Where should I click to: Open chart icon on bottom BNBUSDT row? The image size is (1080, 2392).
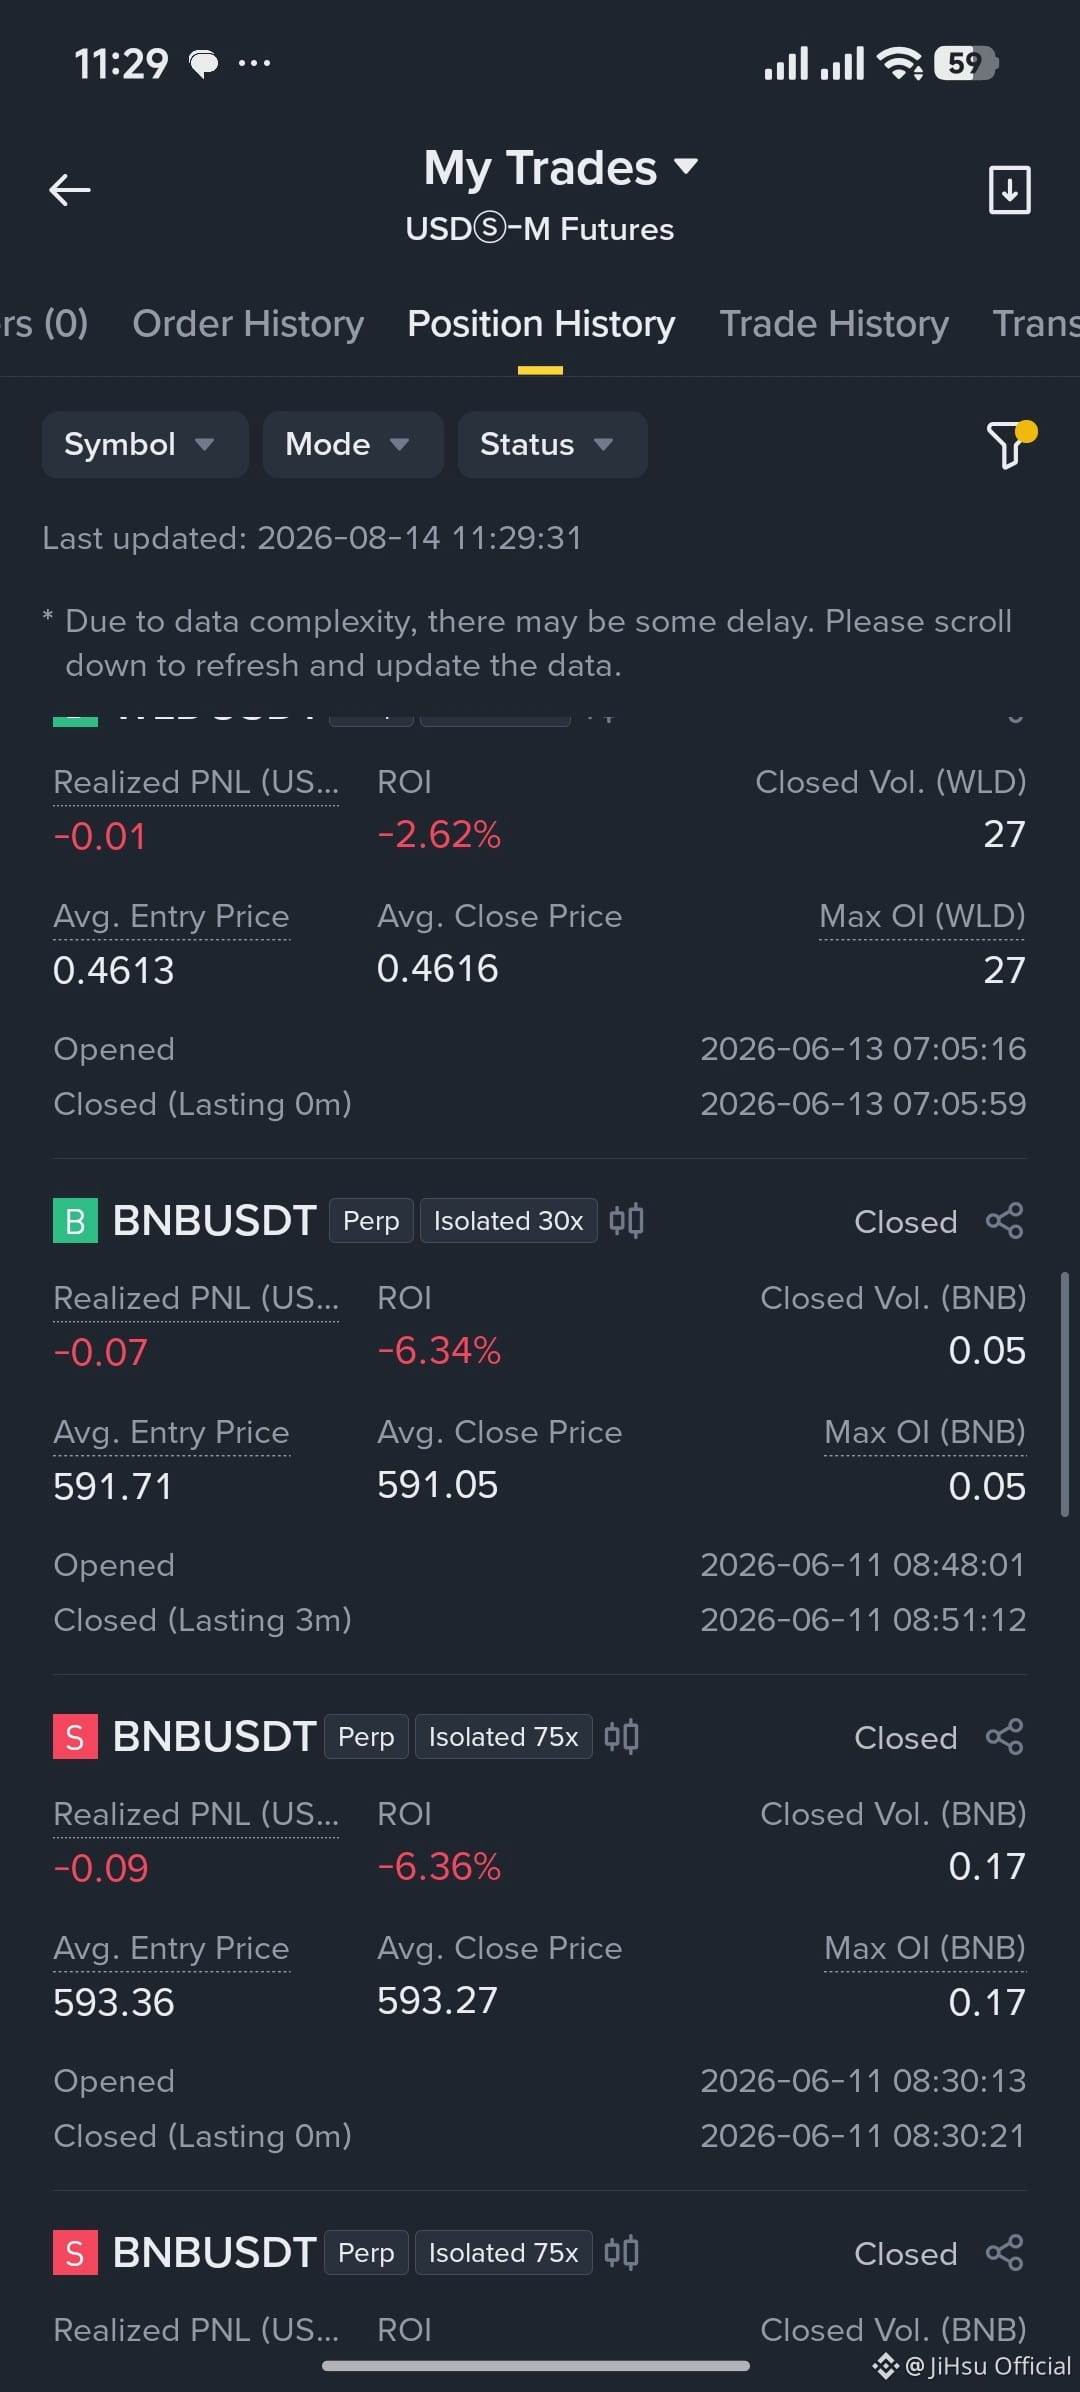coord(622,2253)
